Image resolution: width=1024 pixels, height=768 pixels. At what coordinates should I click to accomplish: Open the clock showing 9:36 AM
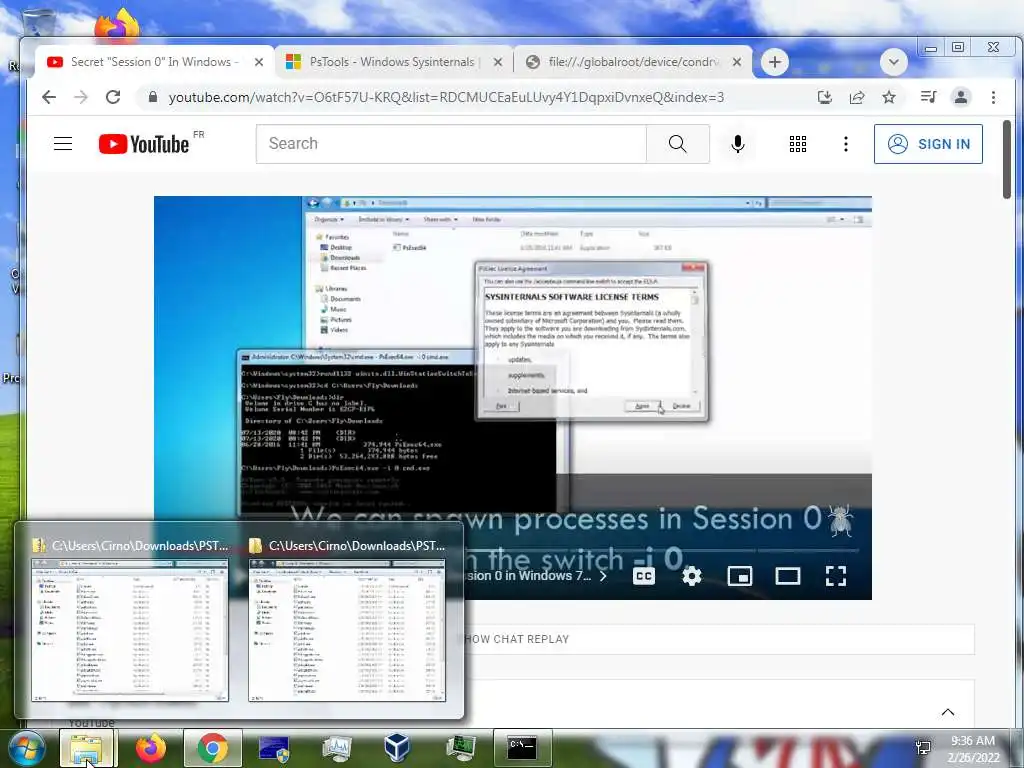pyautogui.click(x=973, y=749)
